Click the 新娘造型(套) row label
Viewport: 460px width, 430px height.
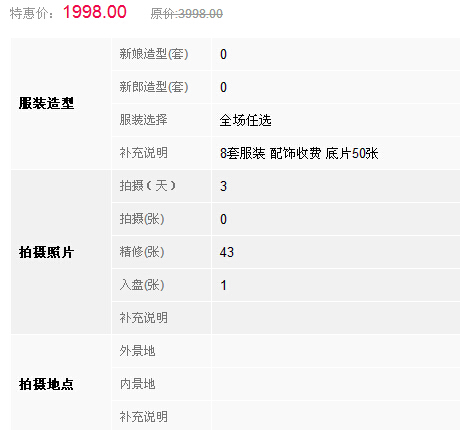[154, 54]
